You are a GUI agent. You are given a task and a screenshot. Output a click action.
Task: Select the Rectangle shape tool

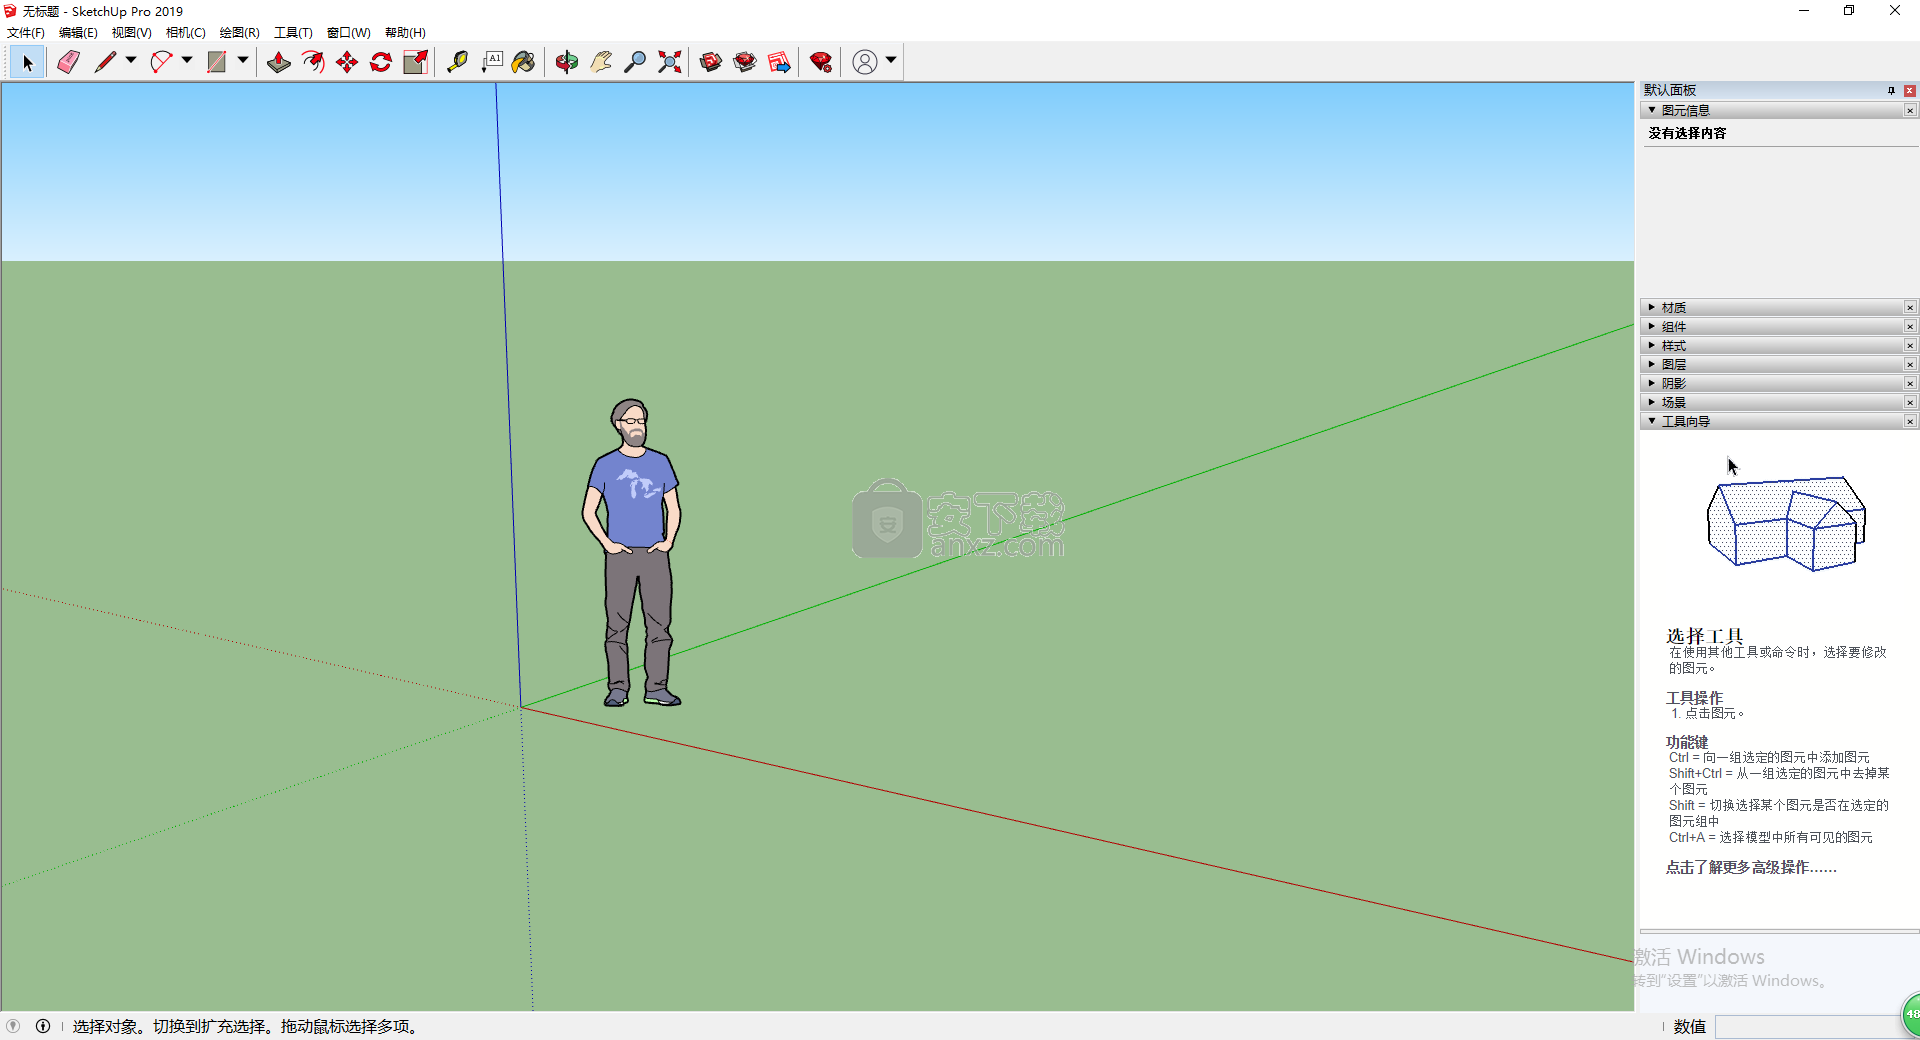click(216, 62)
